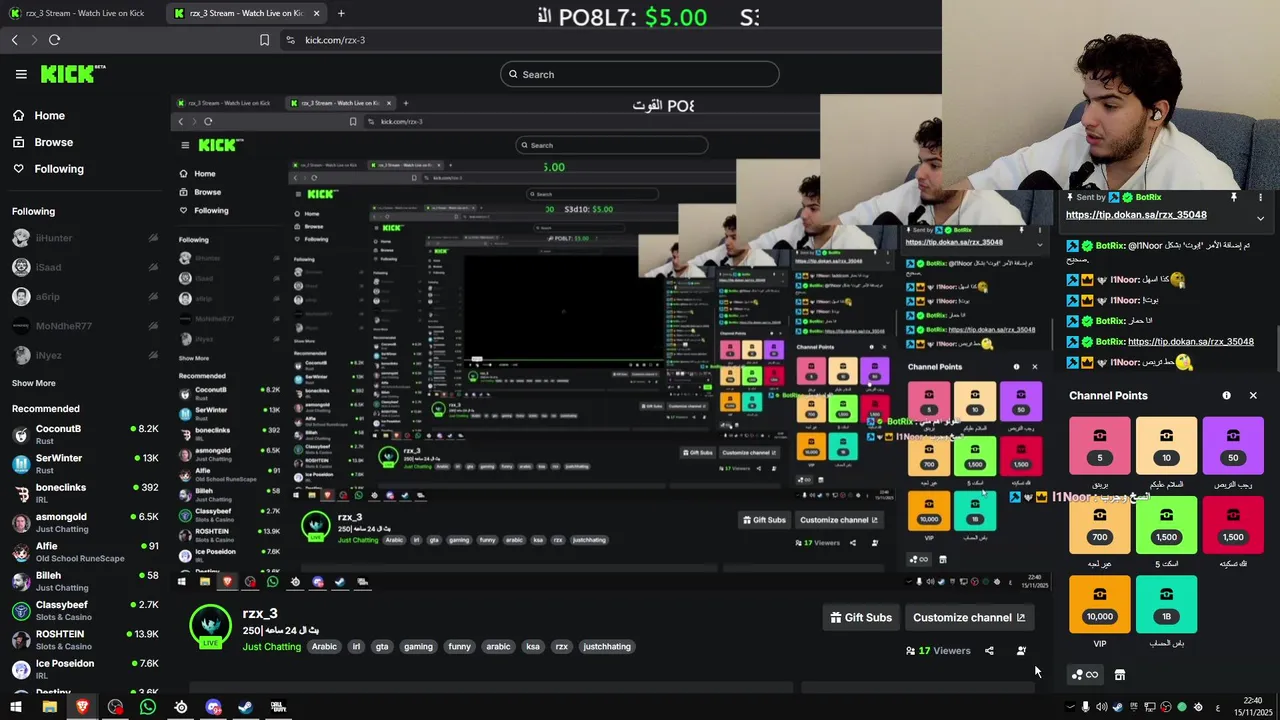Open recommended channel SerWinter
This screenshot has height=720, width=1280.
click(85, 464)
